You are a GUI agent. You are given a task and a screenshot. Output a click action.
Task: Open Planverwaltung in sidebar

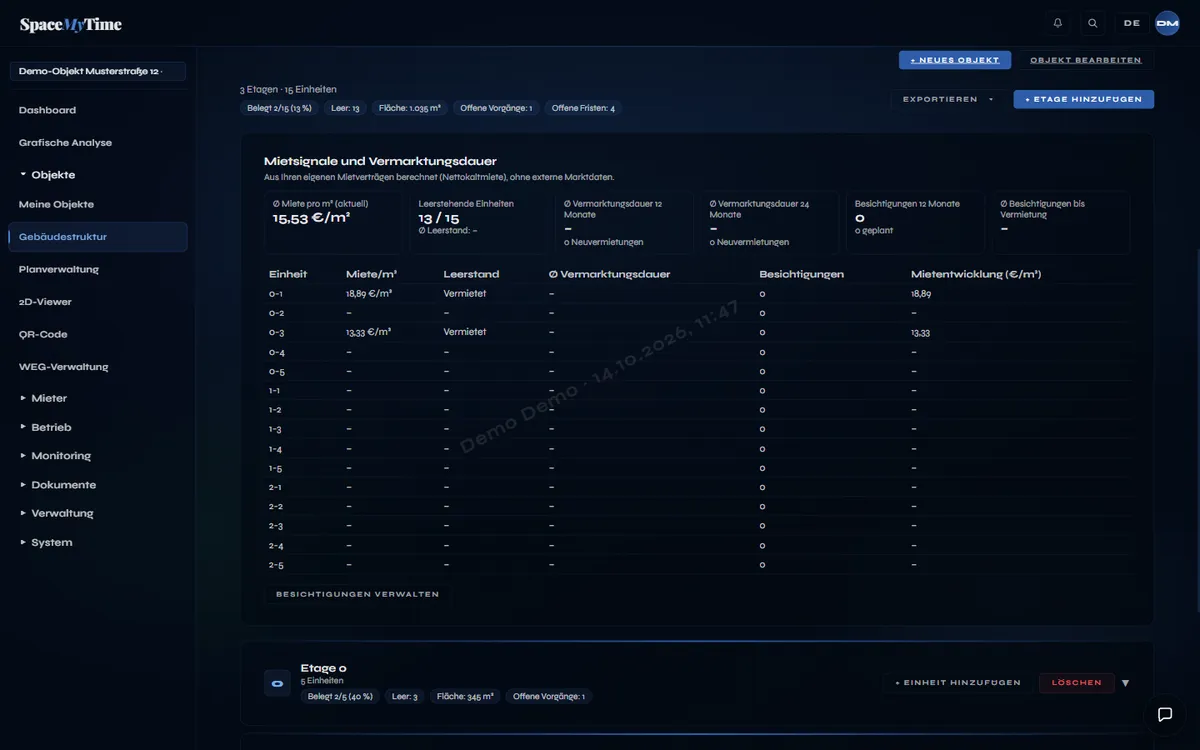(x=59, y=269)
